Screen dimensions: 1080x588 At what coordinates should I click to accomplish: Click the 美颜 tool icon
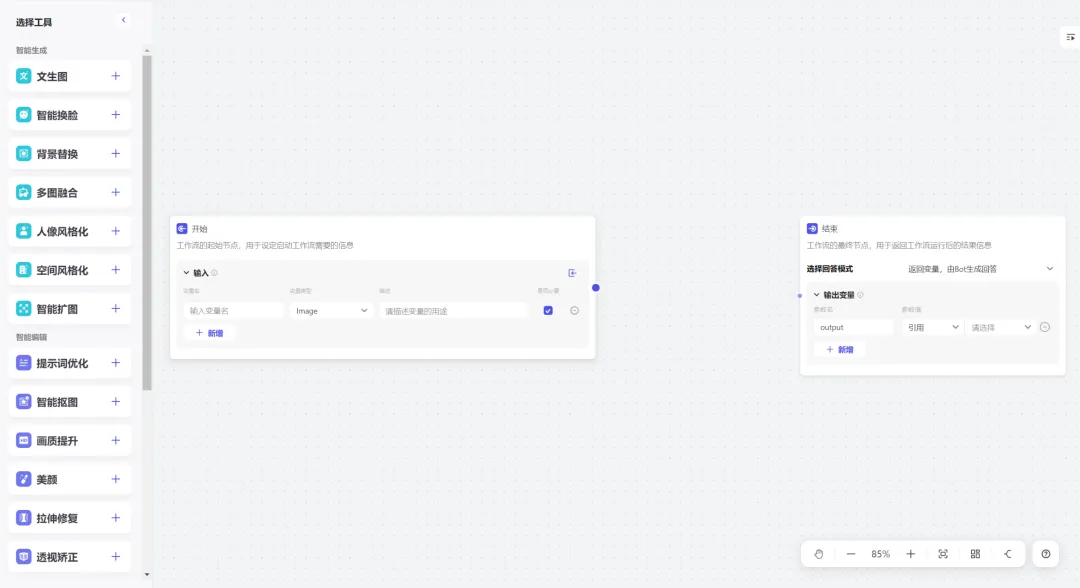point(23,479)
